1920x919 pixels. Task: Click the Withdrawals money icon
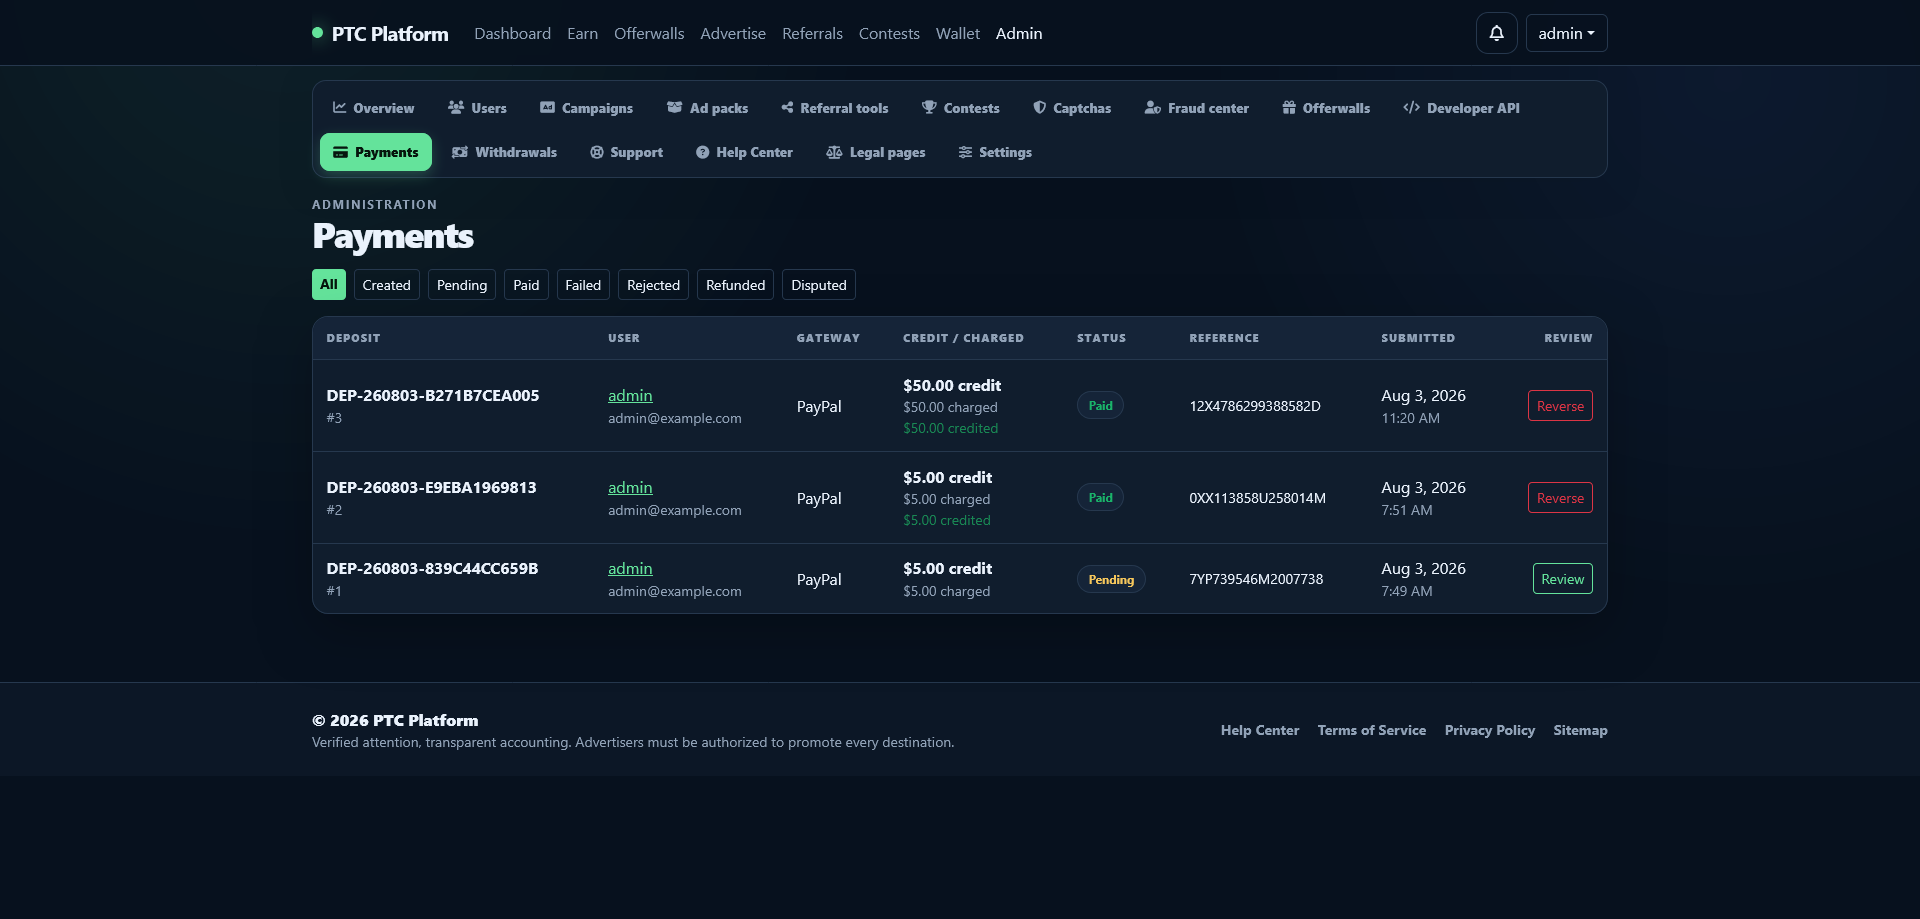tap(460, 152)
